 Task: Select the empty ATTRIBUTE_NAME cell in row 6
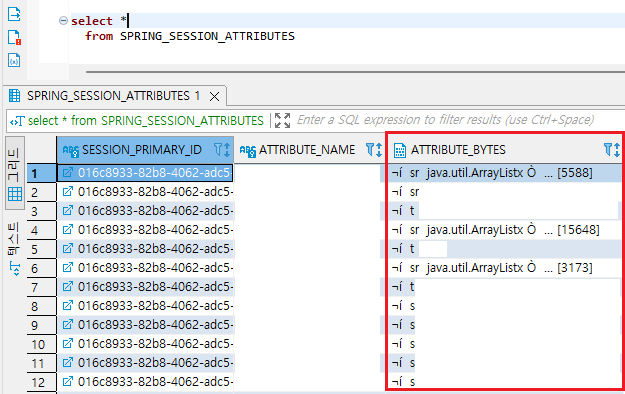tap(309, 268)
